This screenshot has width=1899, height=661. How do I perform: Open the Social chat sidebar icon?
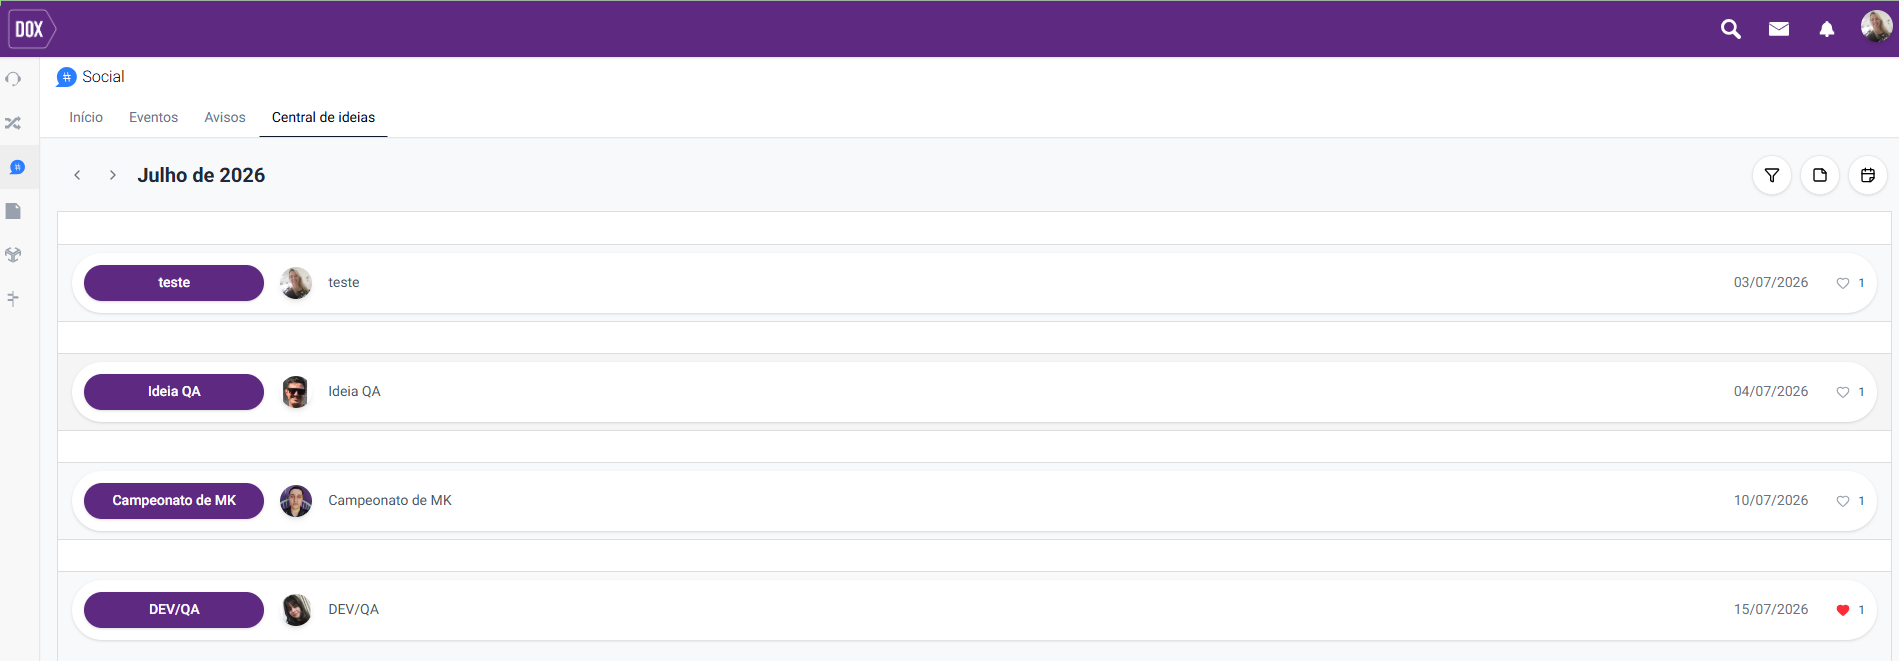(17, 167)
